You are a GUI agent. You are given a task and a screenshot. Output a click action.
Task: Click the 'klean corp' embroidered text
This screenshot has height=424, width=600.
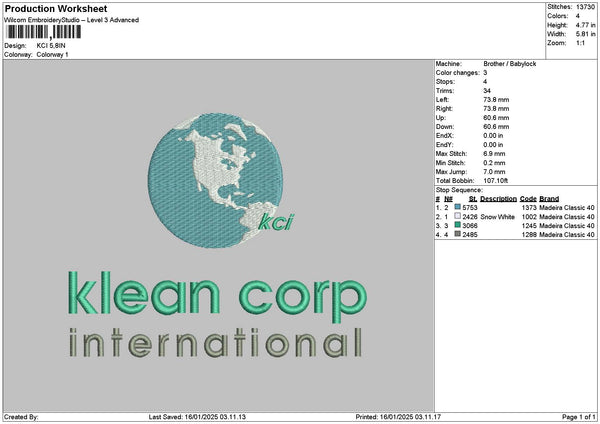tap(217, 297)
